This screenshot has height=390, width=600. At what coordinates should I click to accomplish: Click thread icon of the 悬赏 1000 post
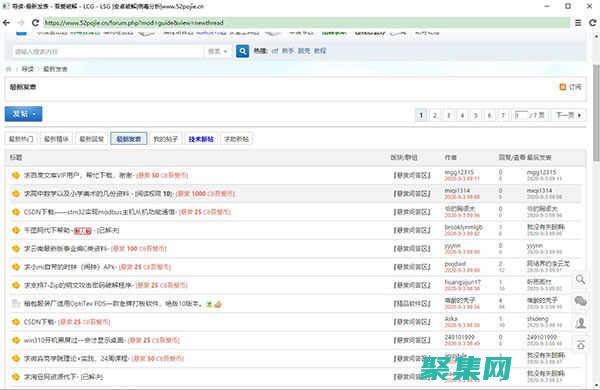(16, 194)
